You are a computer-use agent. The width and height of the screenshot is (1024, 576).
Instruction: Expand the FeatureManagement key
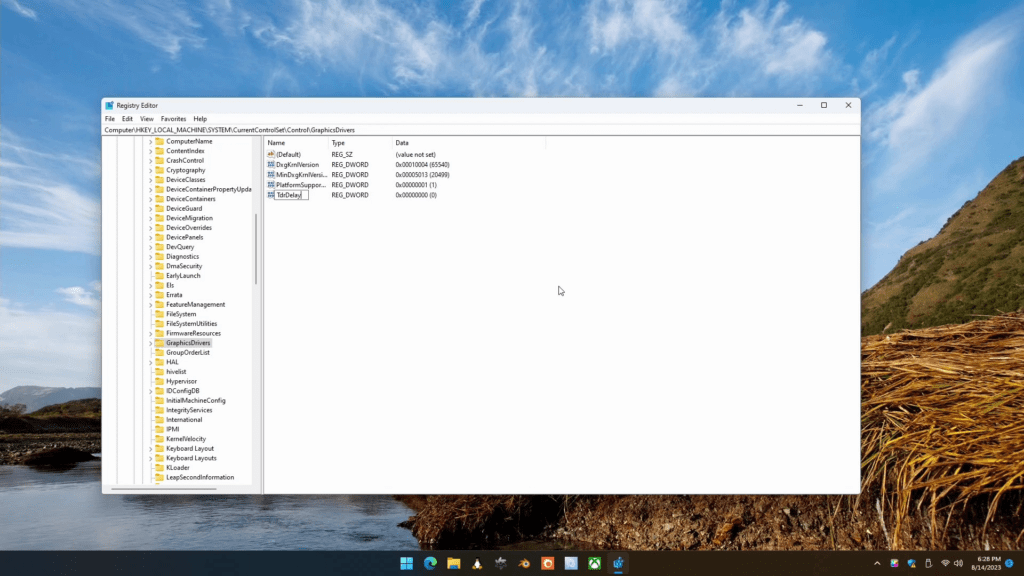(x=150, y=304)
